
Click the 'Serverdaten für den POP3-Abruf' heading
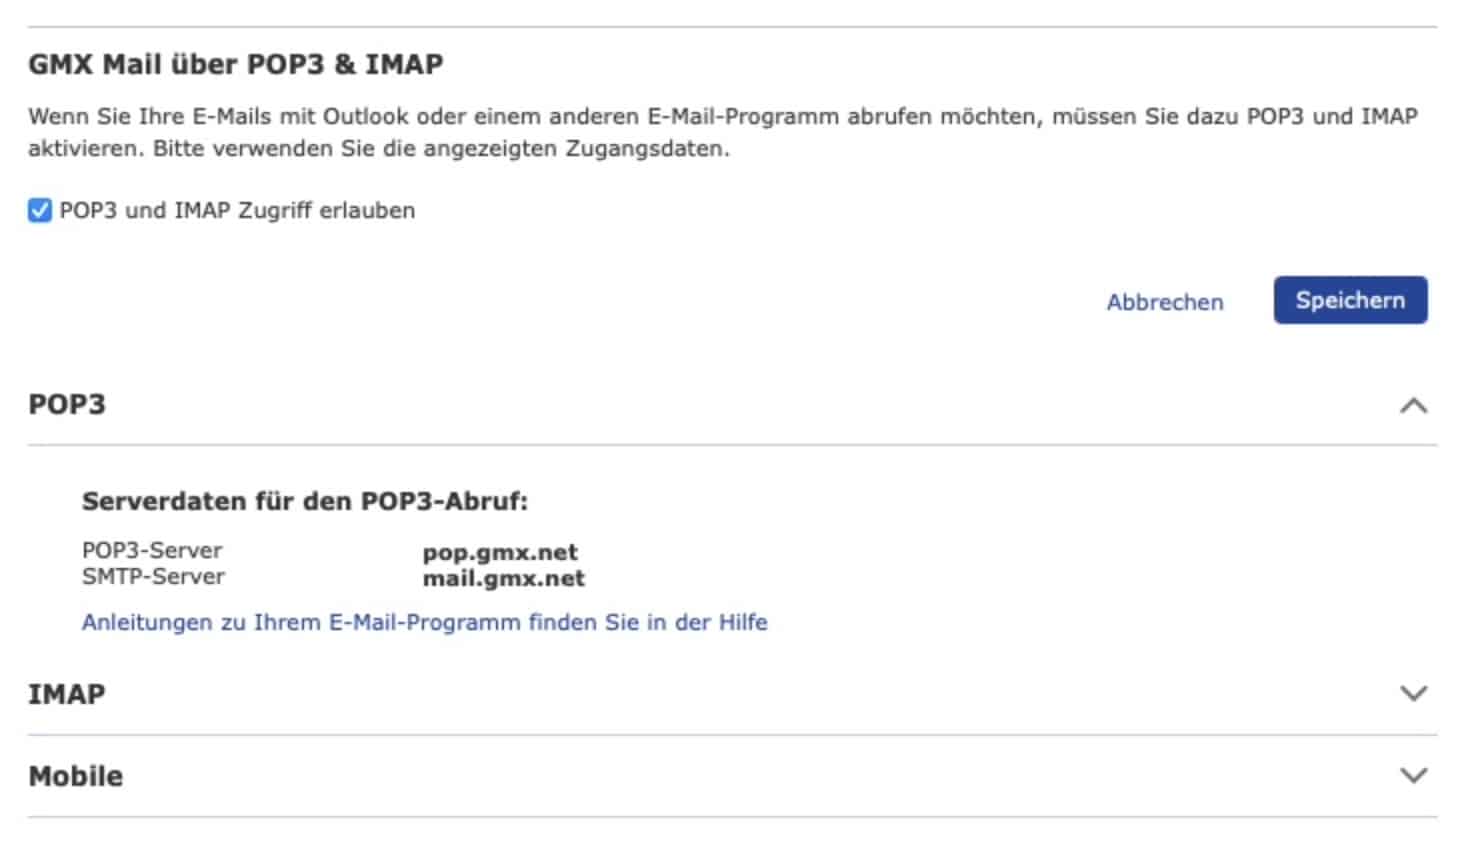304,501
